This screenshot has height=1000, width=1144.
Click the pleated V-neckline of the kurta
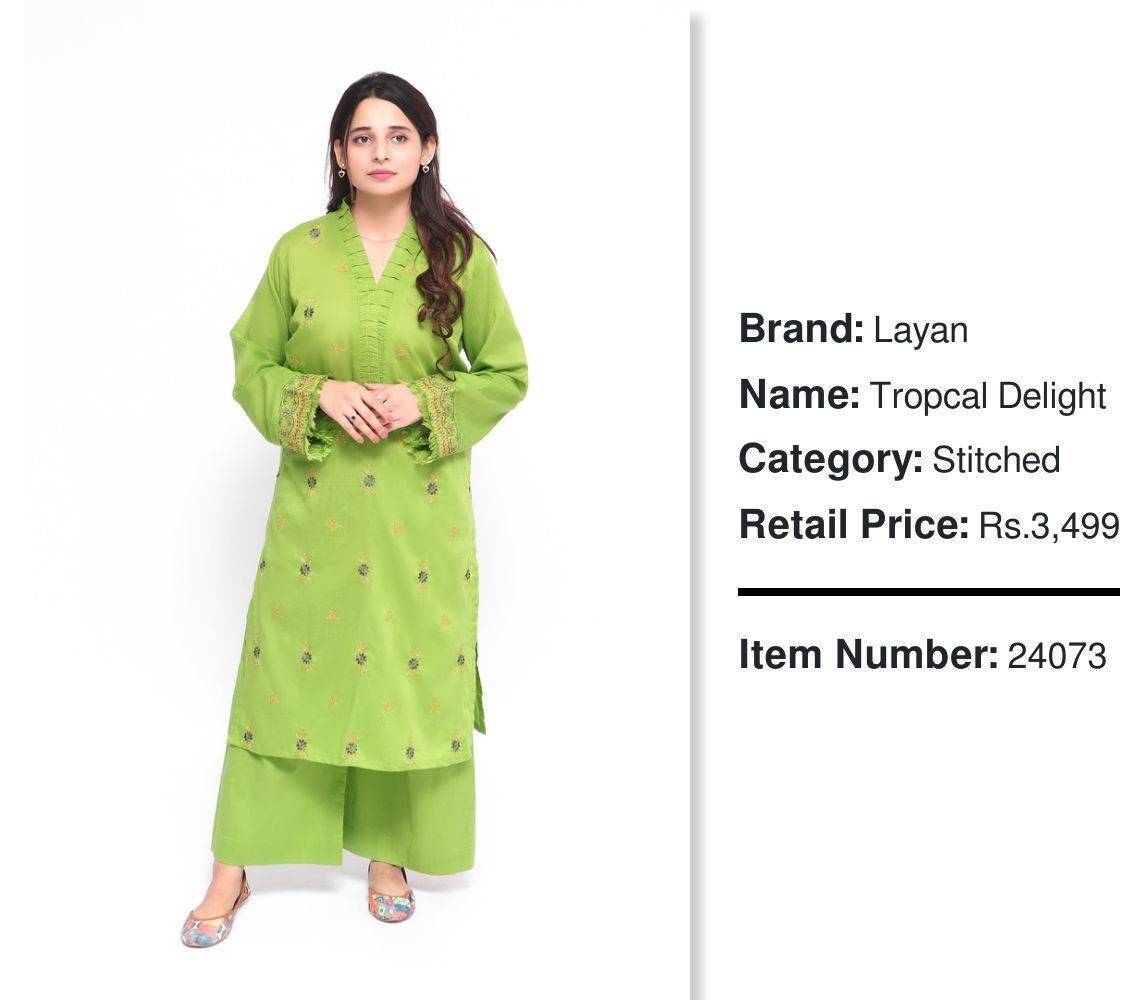tap(377, 284)
